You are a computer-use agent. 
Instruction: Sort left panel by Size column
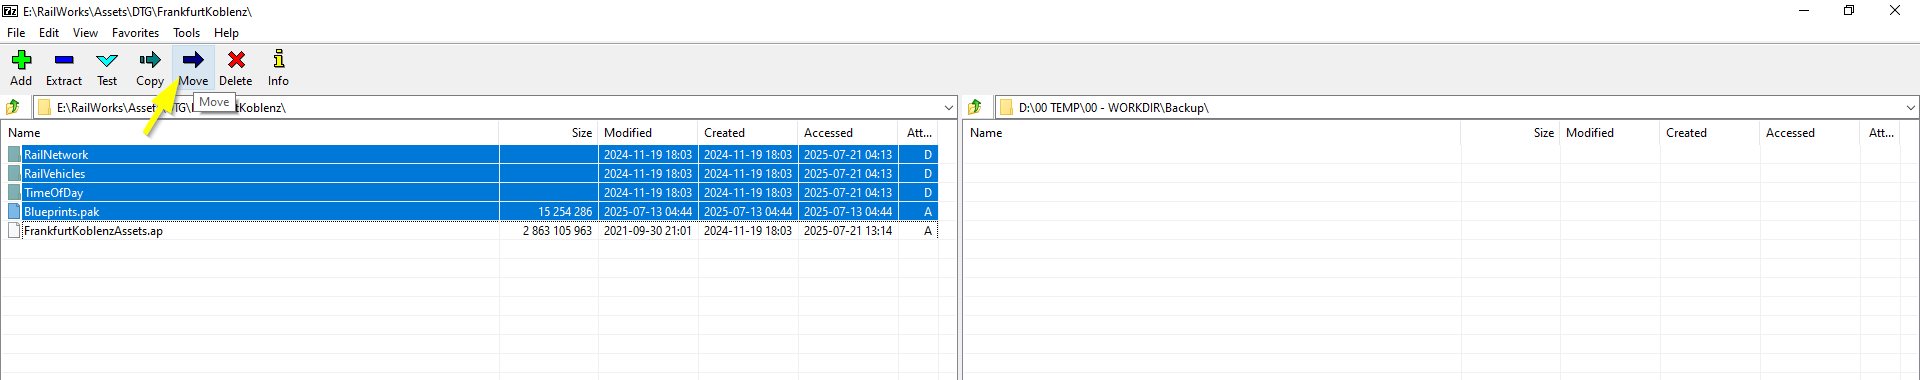click(x=548, y=133)
